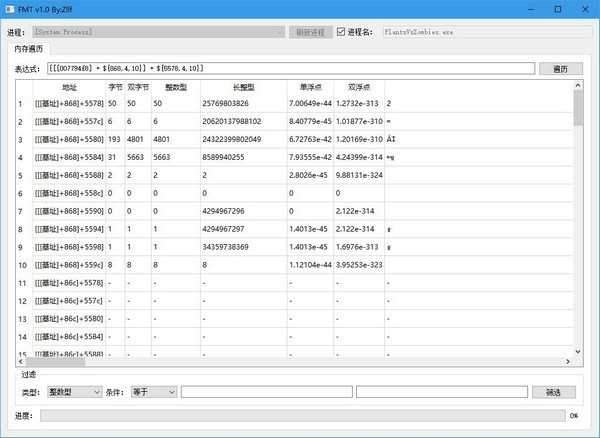600x438 pixels.
Task: Click long integer value 8589940255
Action: [x=223, y=157]
